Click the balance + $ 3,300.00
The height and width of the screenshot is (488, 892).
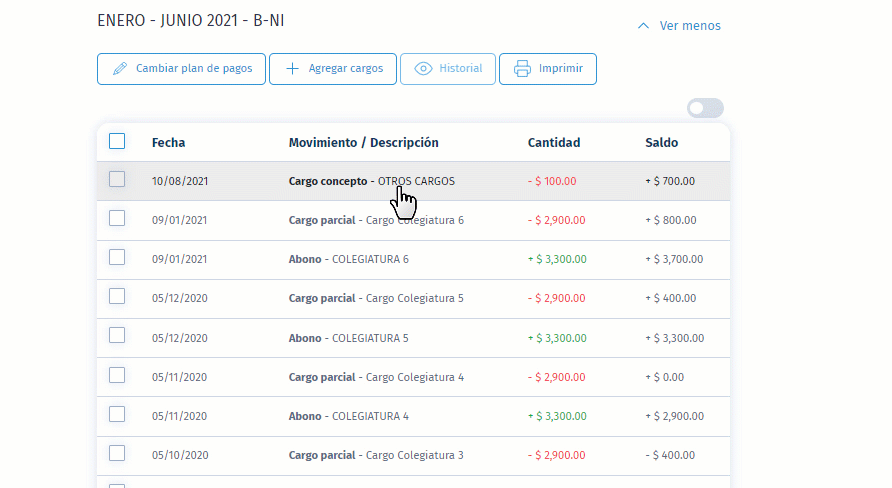click(x=675, y=338)
